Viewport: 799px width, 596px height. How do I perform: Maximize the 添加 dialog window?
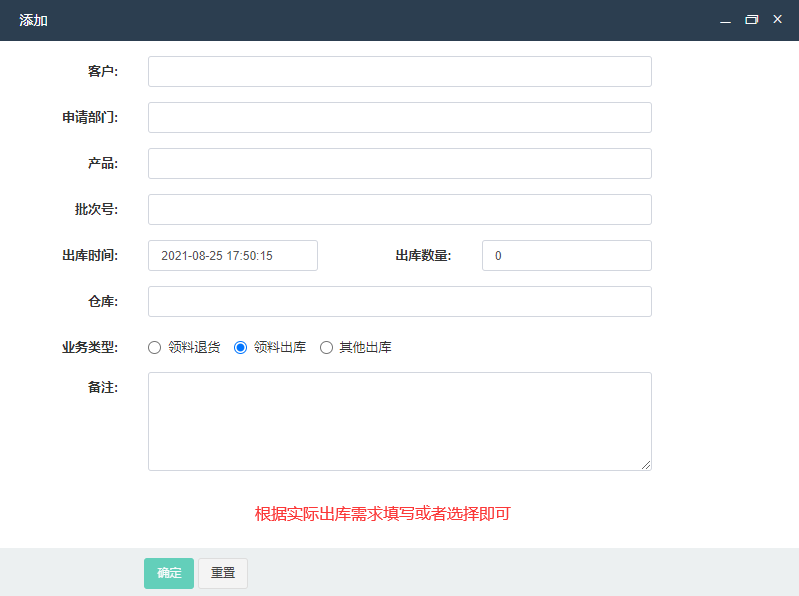coord(752,20)
